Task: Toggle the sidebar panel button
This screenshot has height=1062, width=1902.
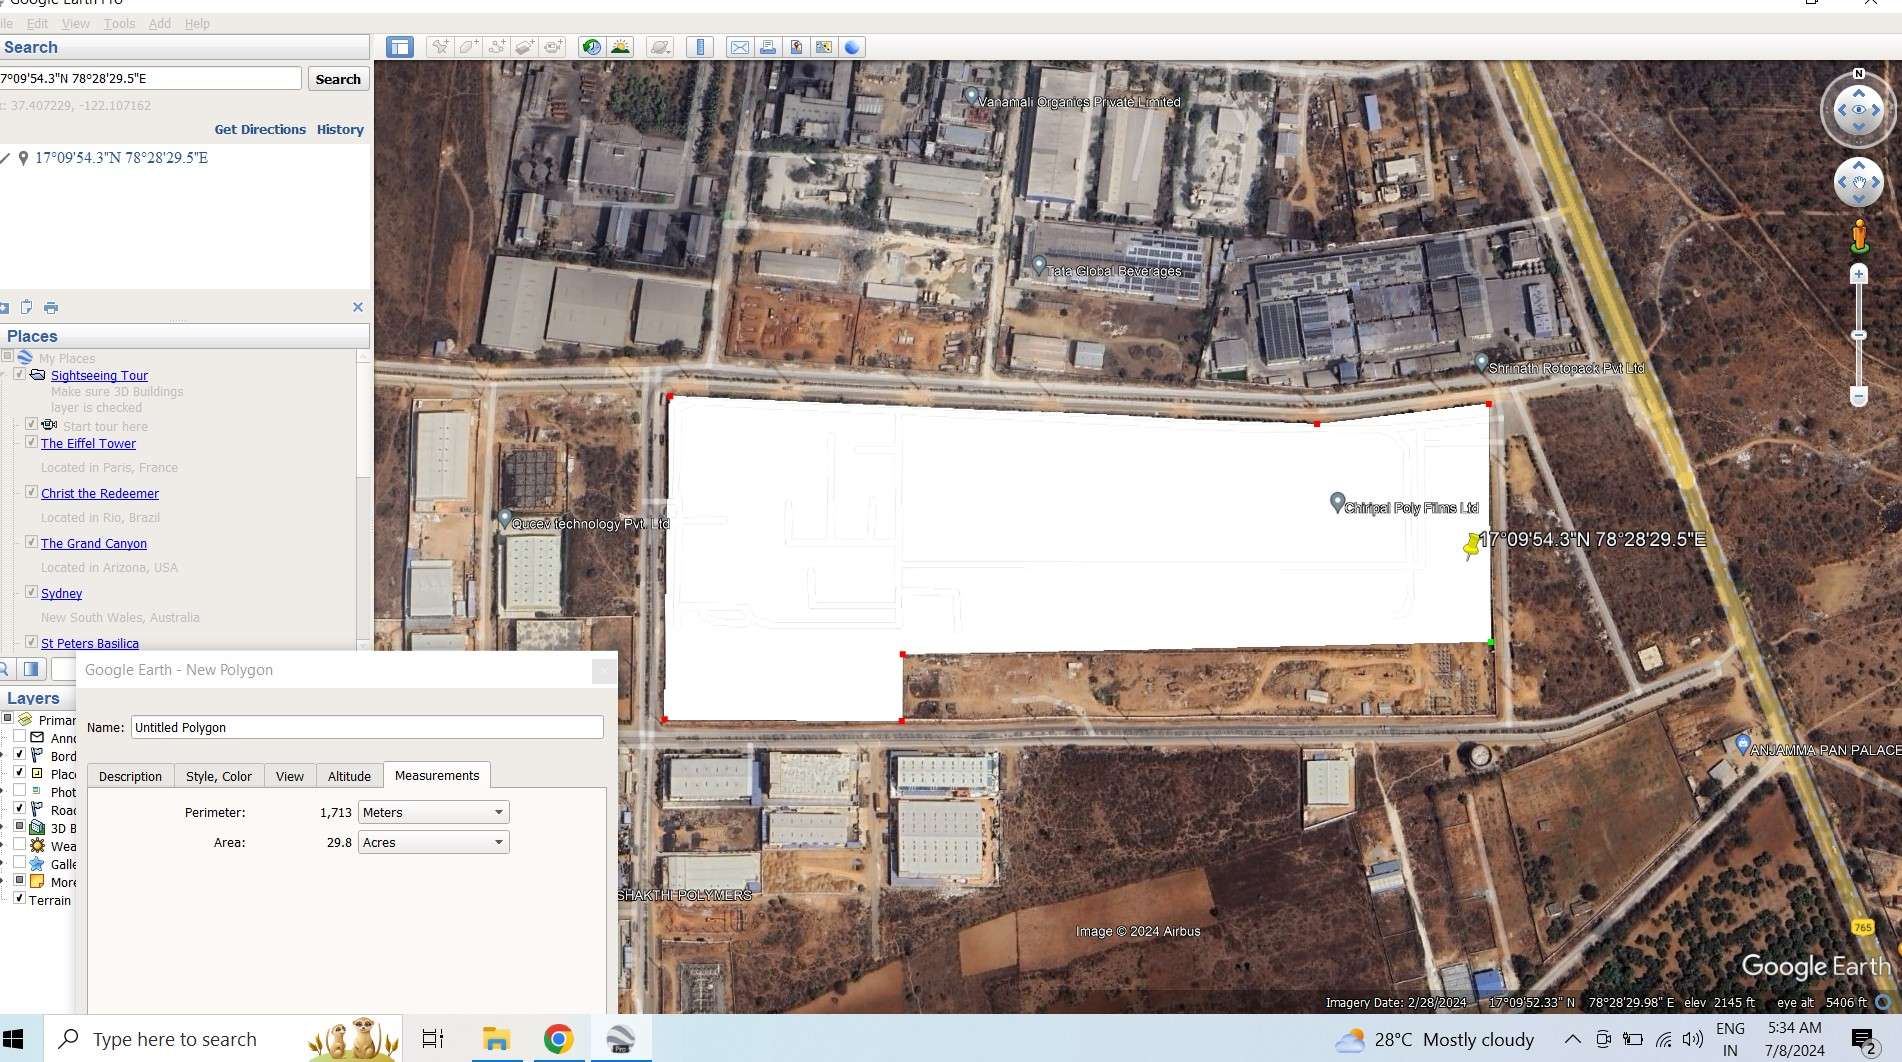Action: point(400,47)
